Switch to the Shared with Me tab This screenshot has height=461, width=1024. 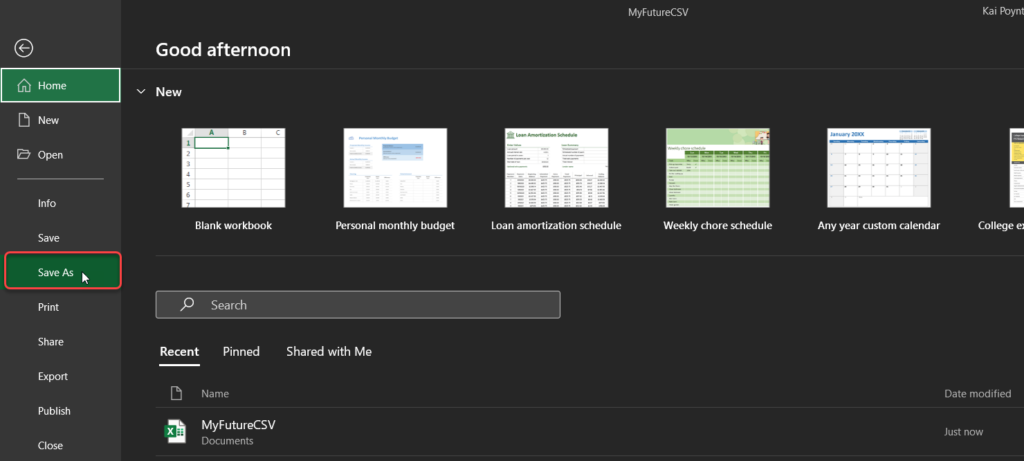coord(329,352)
